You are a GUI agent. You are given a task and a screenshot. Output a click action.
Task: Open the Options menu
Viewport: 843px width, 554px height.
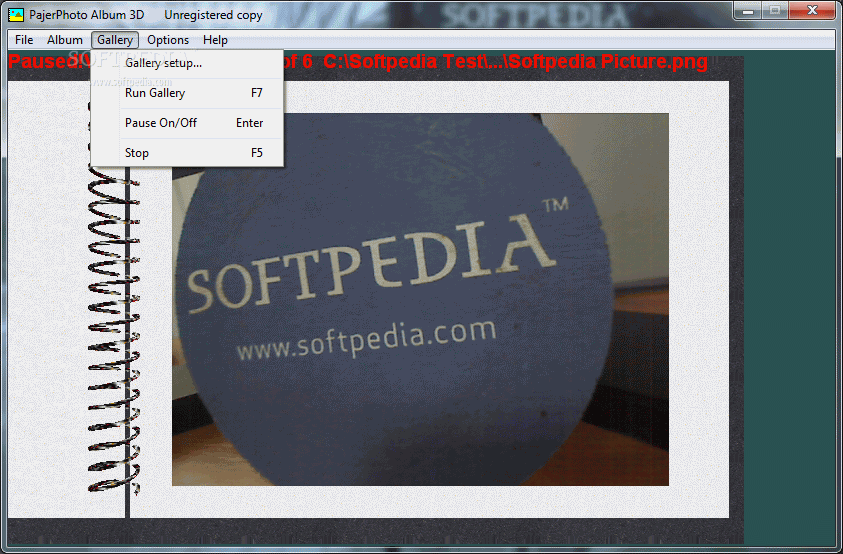point(168,40)
